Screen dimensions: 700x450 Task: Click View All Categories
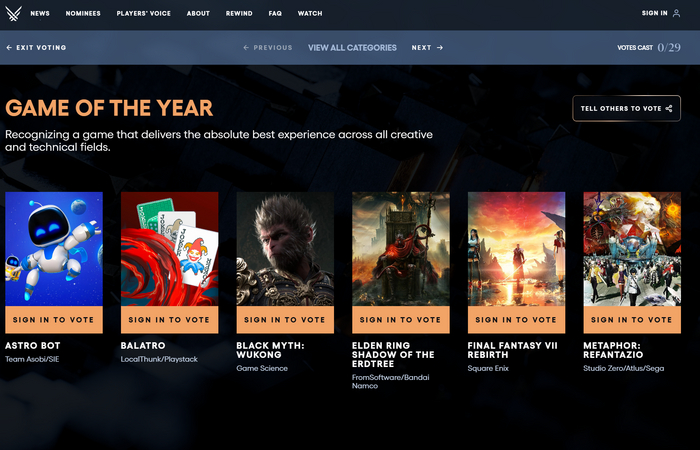pos(352,47)
